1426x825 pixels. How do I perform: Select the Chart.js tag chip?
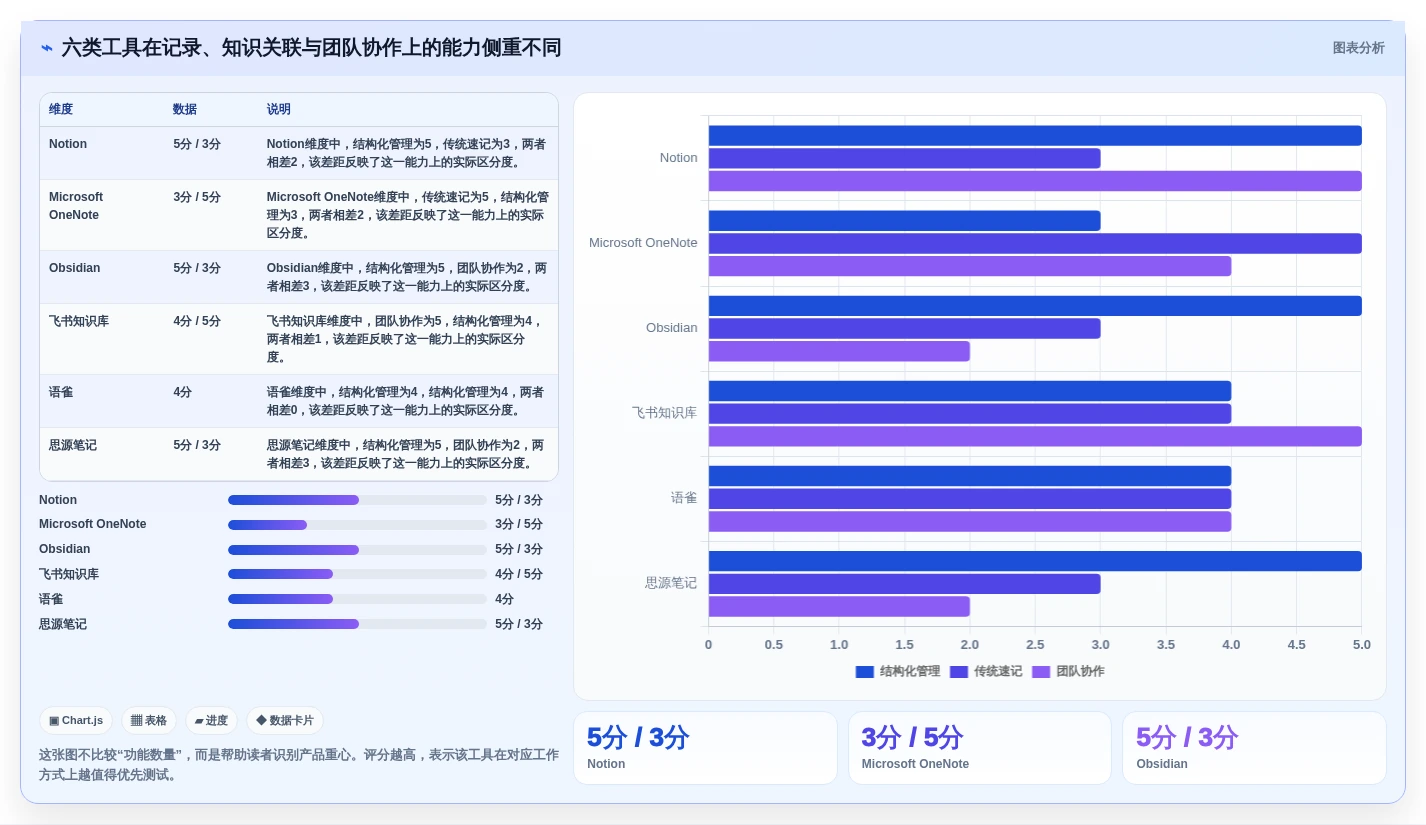[76, 720]
